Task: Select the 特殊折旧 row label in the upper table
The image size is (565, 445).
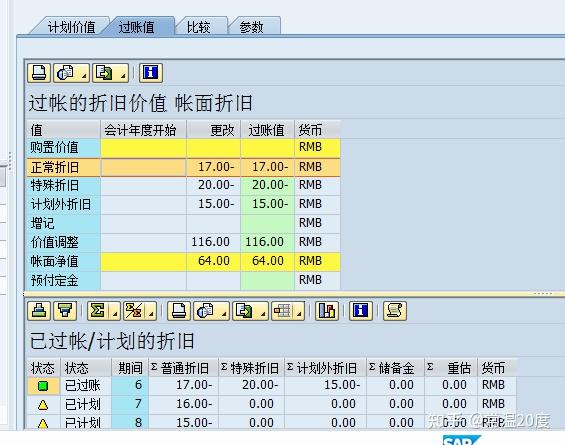Action: click(x=55, y=186)
